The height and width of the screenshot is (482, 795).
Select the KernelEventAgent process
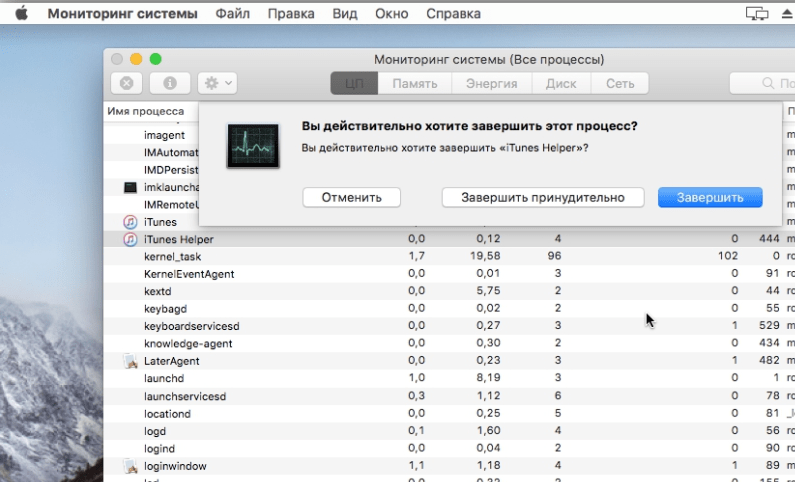(189, 274)
